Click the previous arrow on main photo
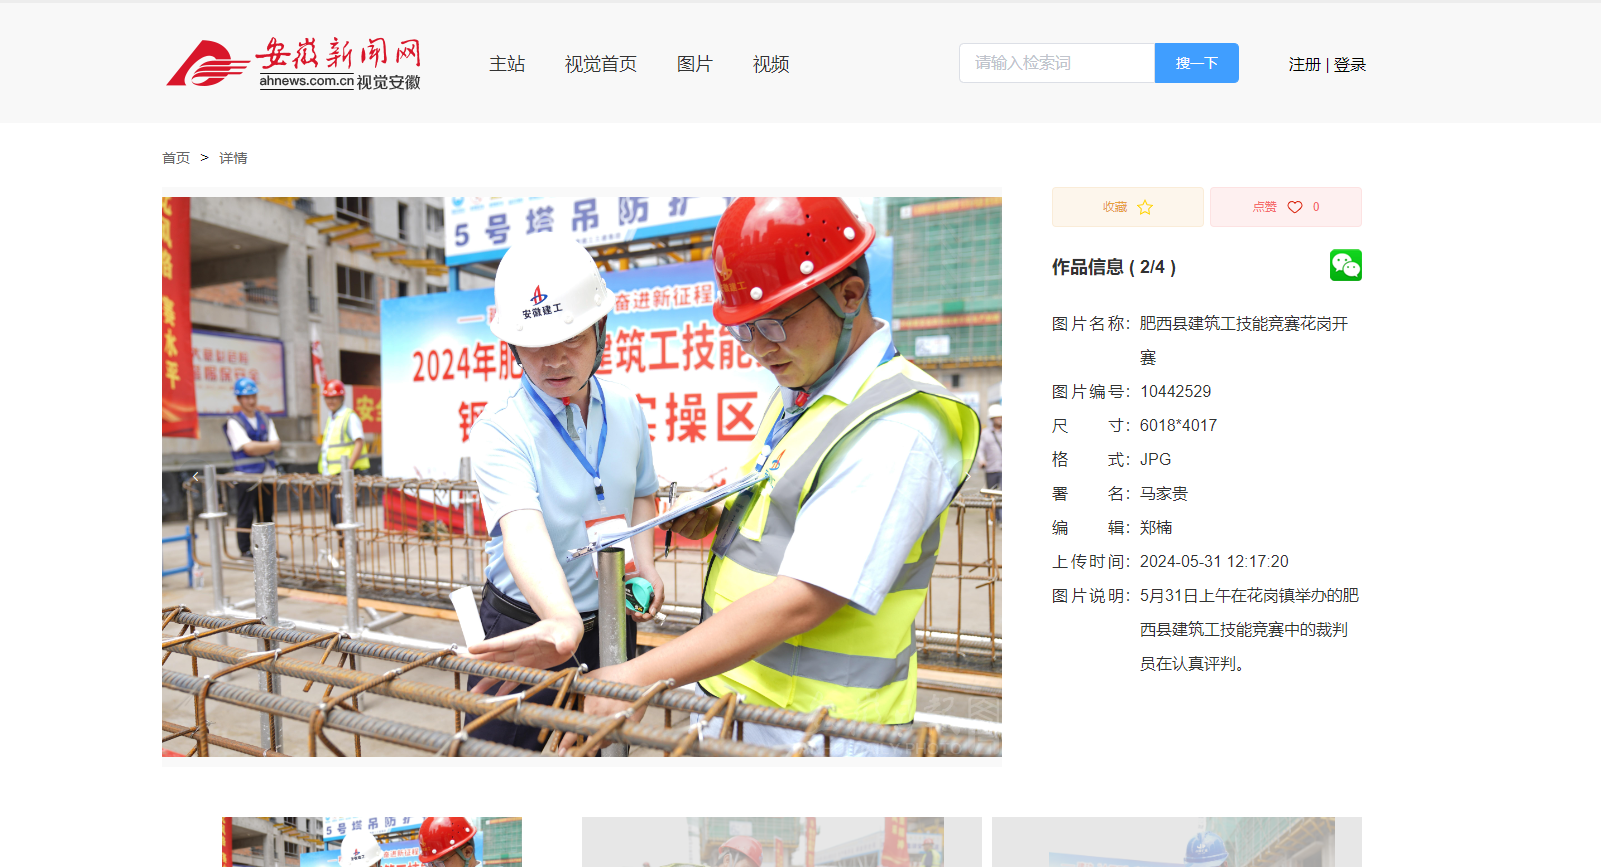Image resolution: width=1601 pixels, height=867 pixels. pyautogui.click(x=195, y=477)
